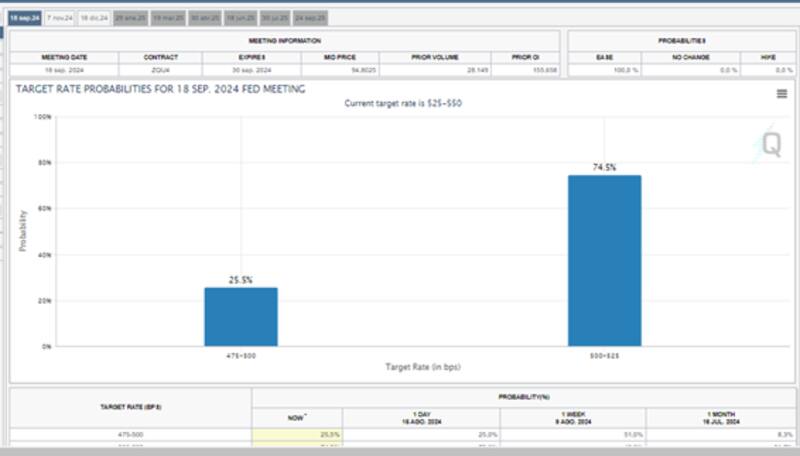This screenshot has width=800, height=456.
Task: Click the ZQU4 contract cell
Action: point(160,71)
